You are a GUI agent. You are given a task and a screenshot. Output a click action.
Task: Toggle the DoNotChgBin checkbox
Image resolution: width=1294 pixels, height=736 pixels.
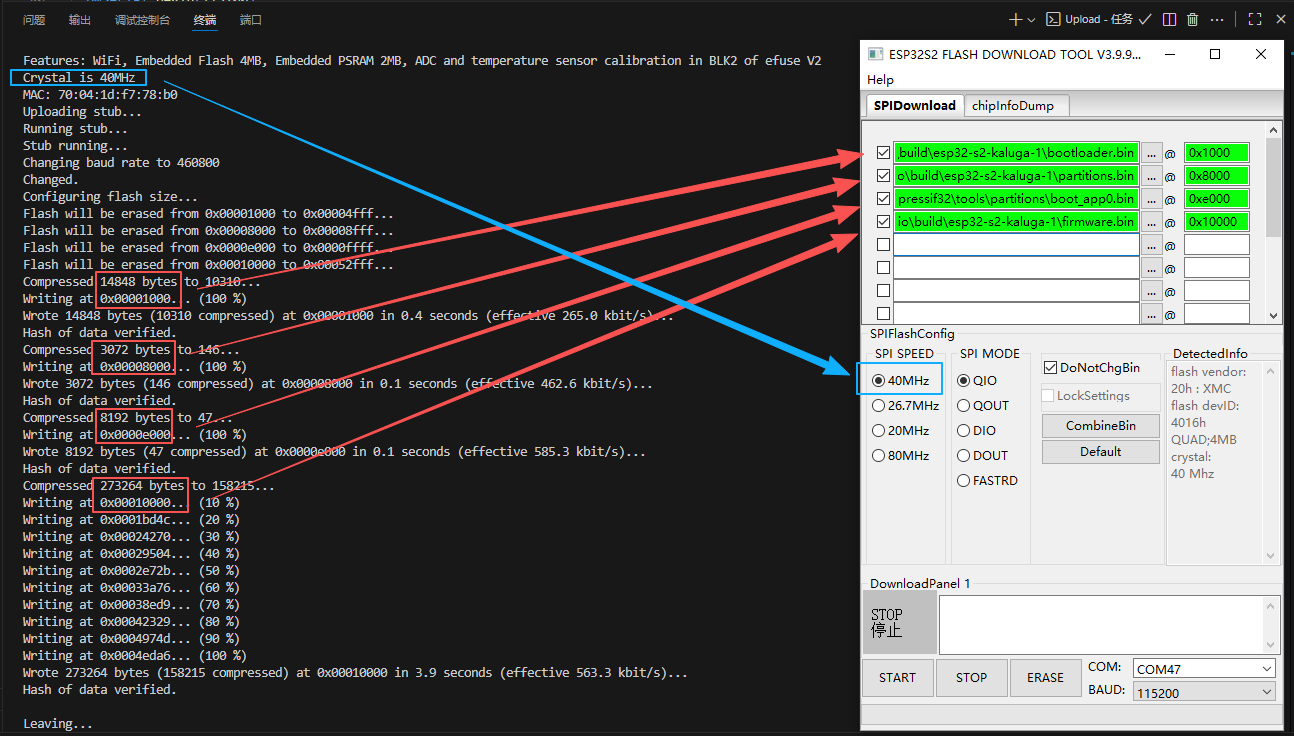pyautogui.click(x=1050, y=368)
